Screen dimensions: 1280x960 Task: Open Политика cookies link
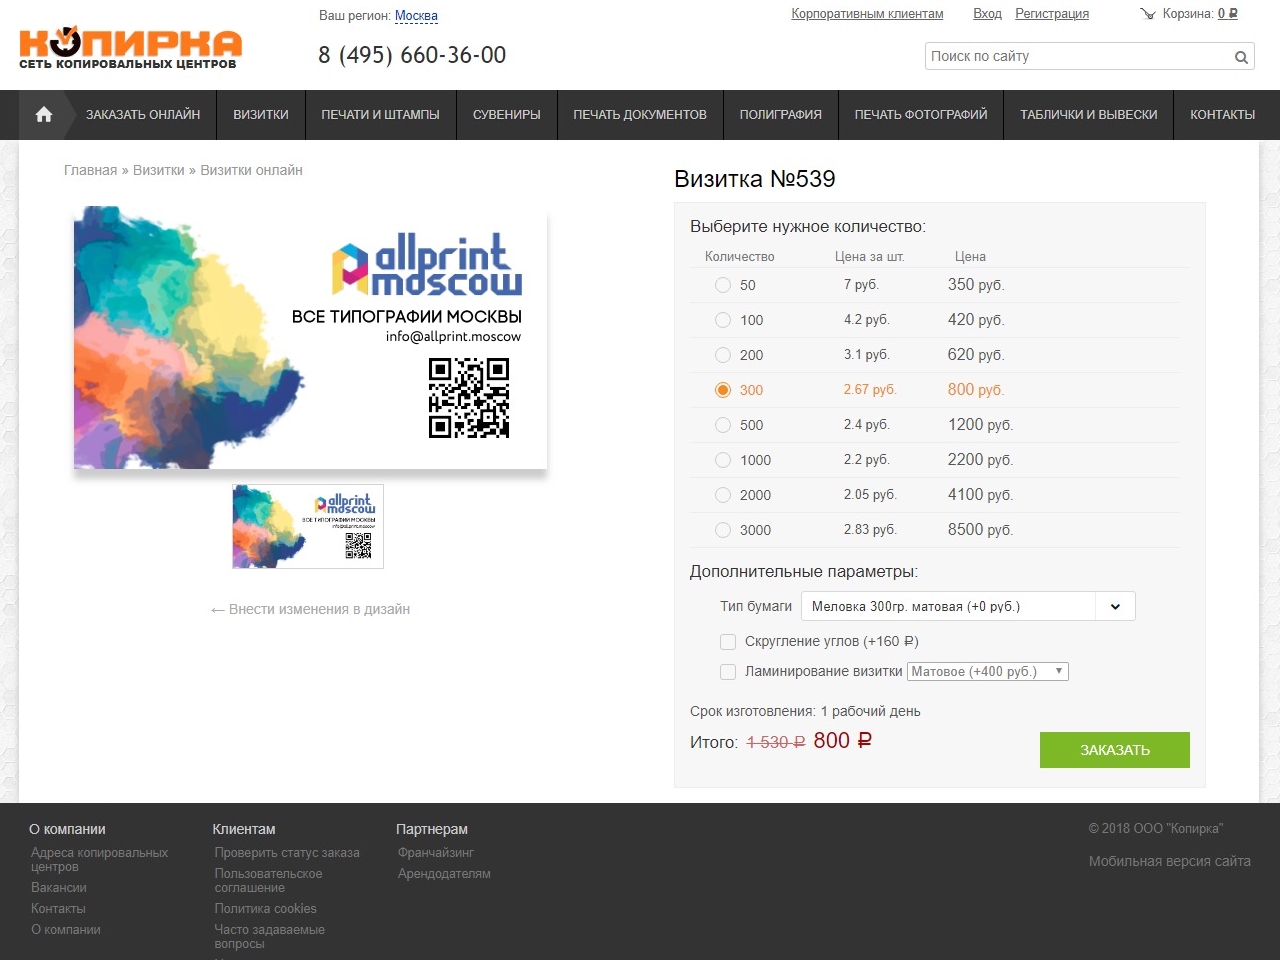click(265, 909)
